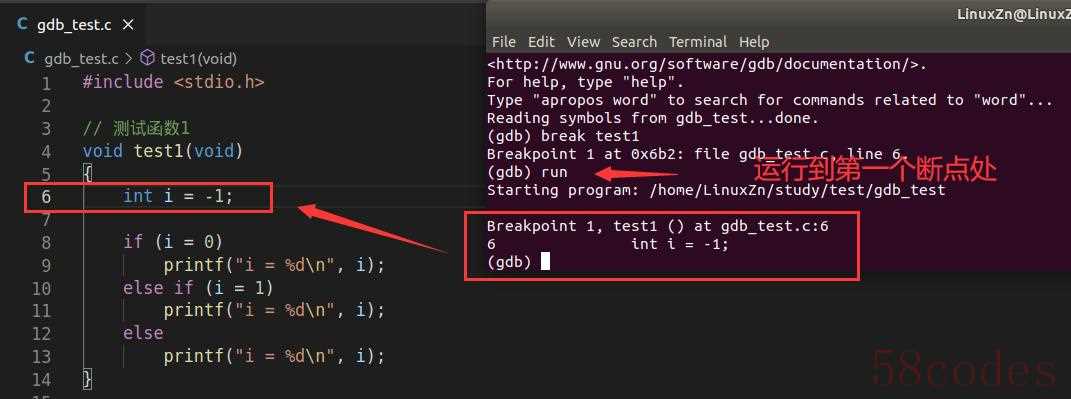Click the C icon in the breadcrumb
1071x399 pixels.
(29, 58)
